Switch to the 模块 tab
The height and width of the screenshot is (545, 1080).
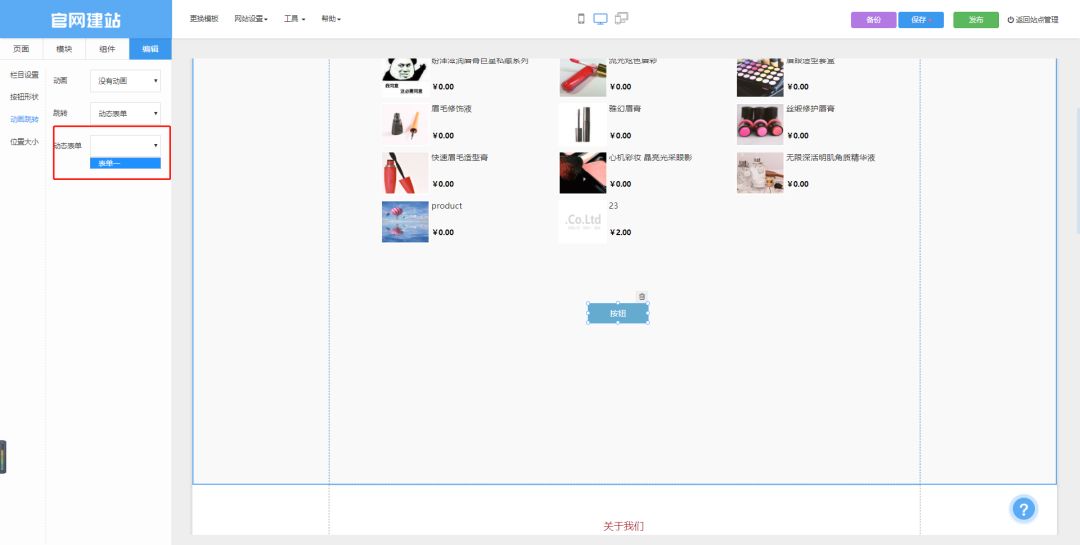64,49
